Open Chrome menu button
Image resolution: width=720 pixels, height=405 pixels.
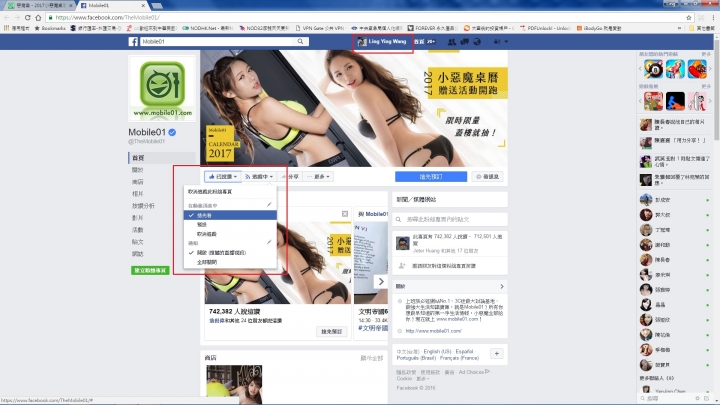pyautogui.click(x=713, y=17)
